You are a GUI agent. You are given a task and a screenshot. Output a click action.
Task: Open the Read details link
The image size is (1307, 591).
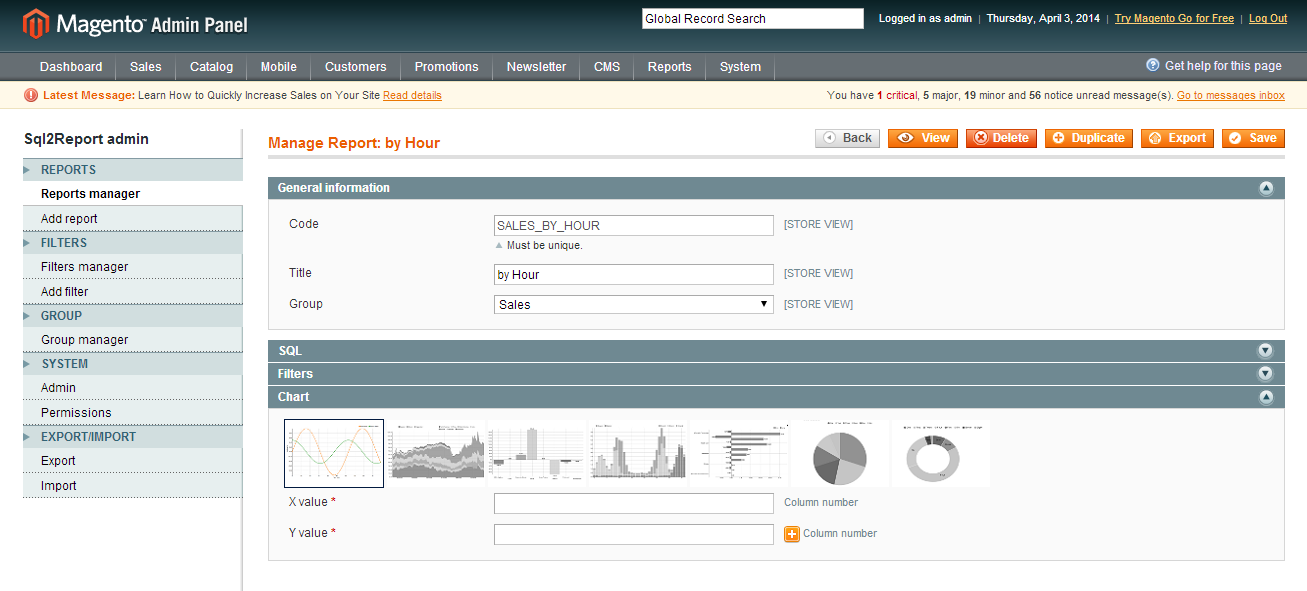[x=412, y=95]
